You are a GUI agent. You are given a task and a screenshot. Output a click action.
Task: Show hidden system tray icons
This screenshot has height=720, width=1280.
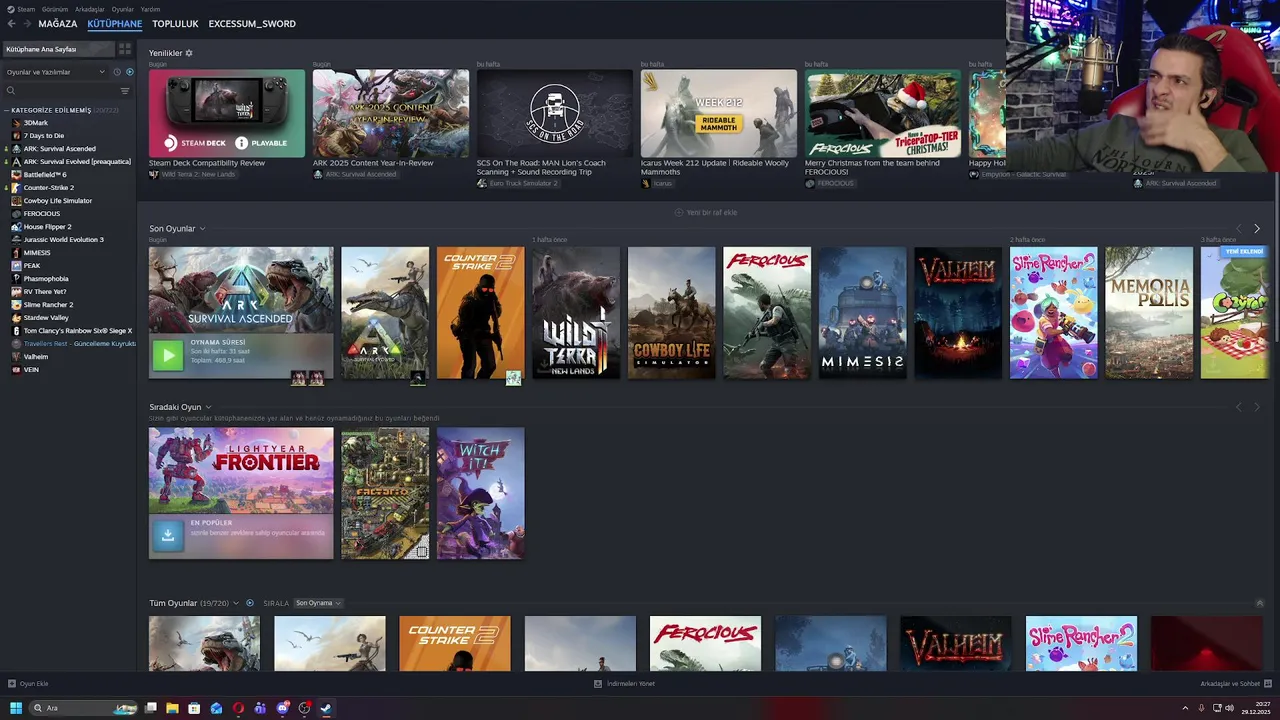coord(1185,708)
